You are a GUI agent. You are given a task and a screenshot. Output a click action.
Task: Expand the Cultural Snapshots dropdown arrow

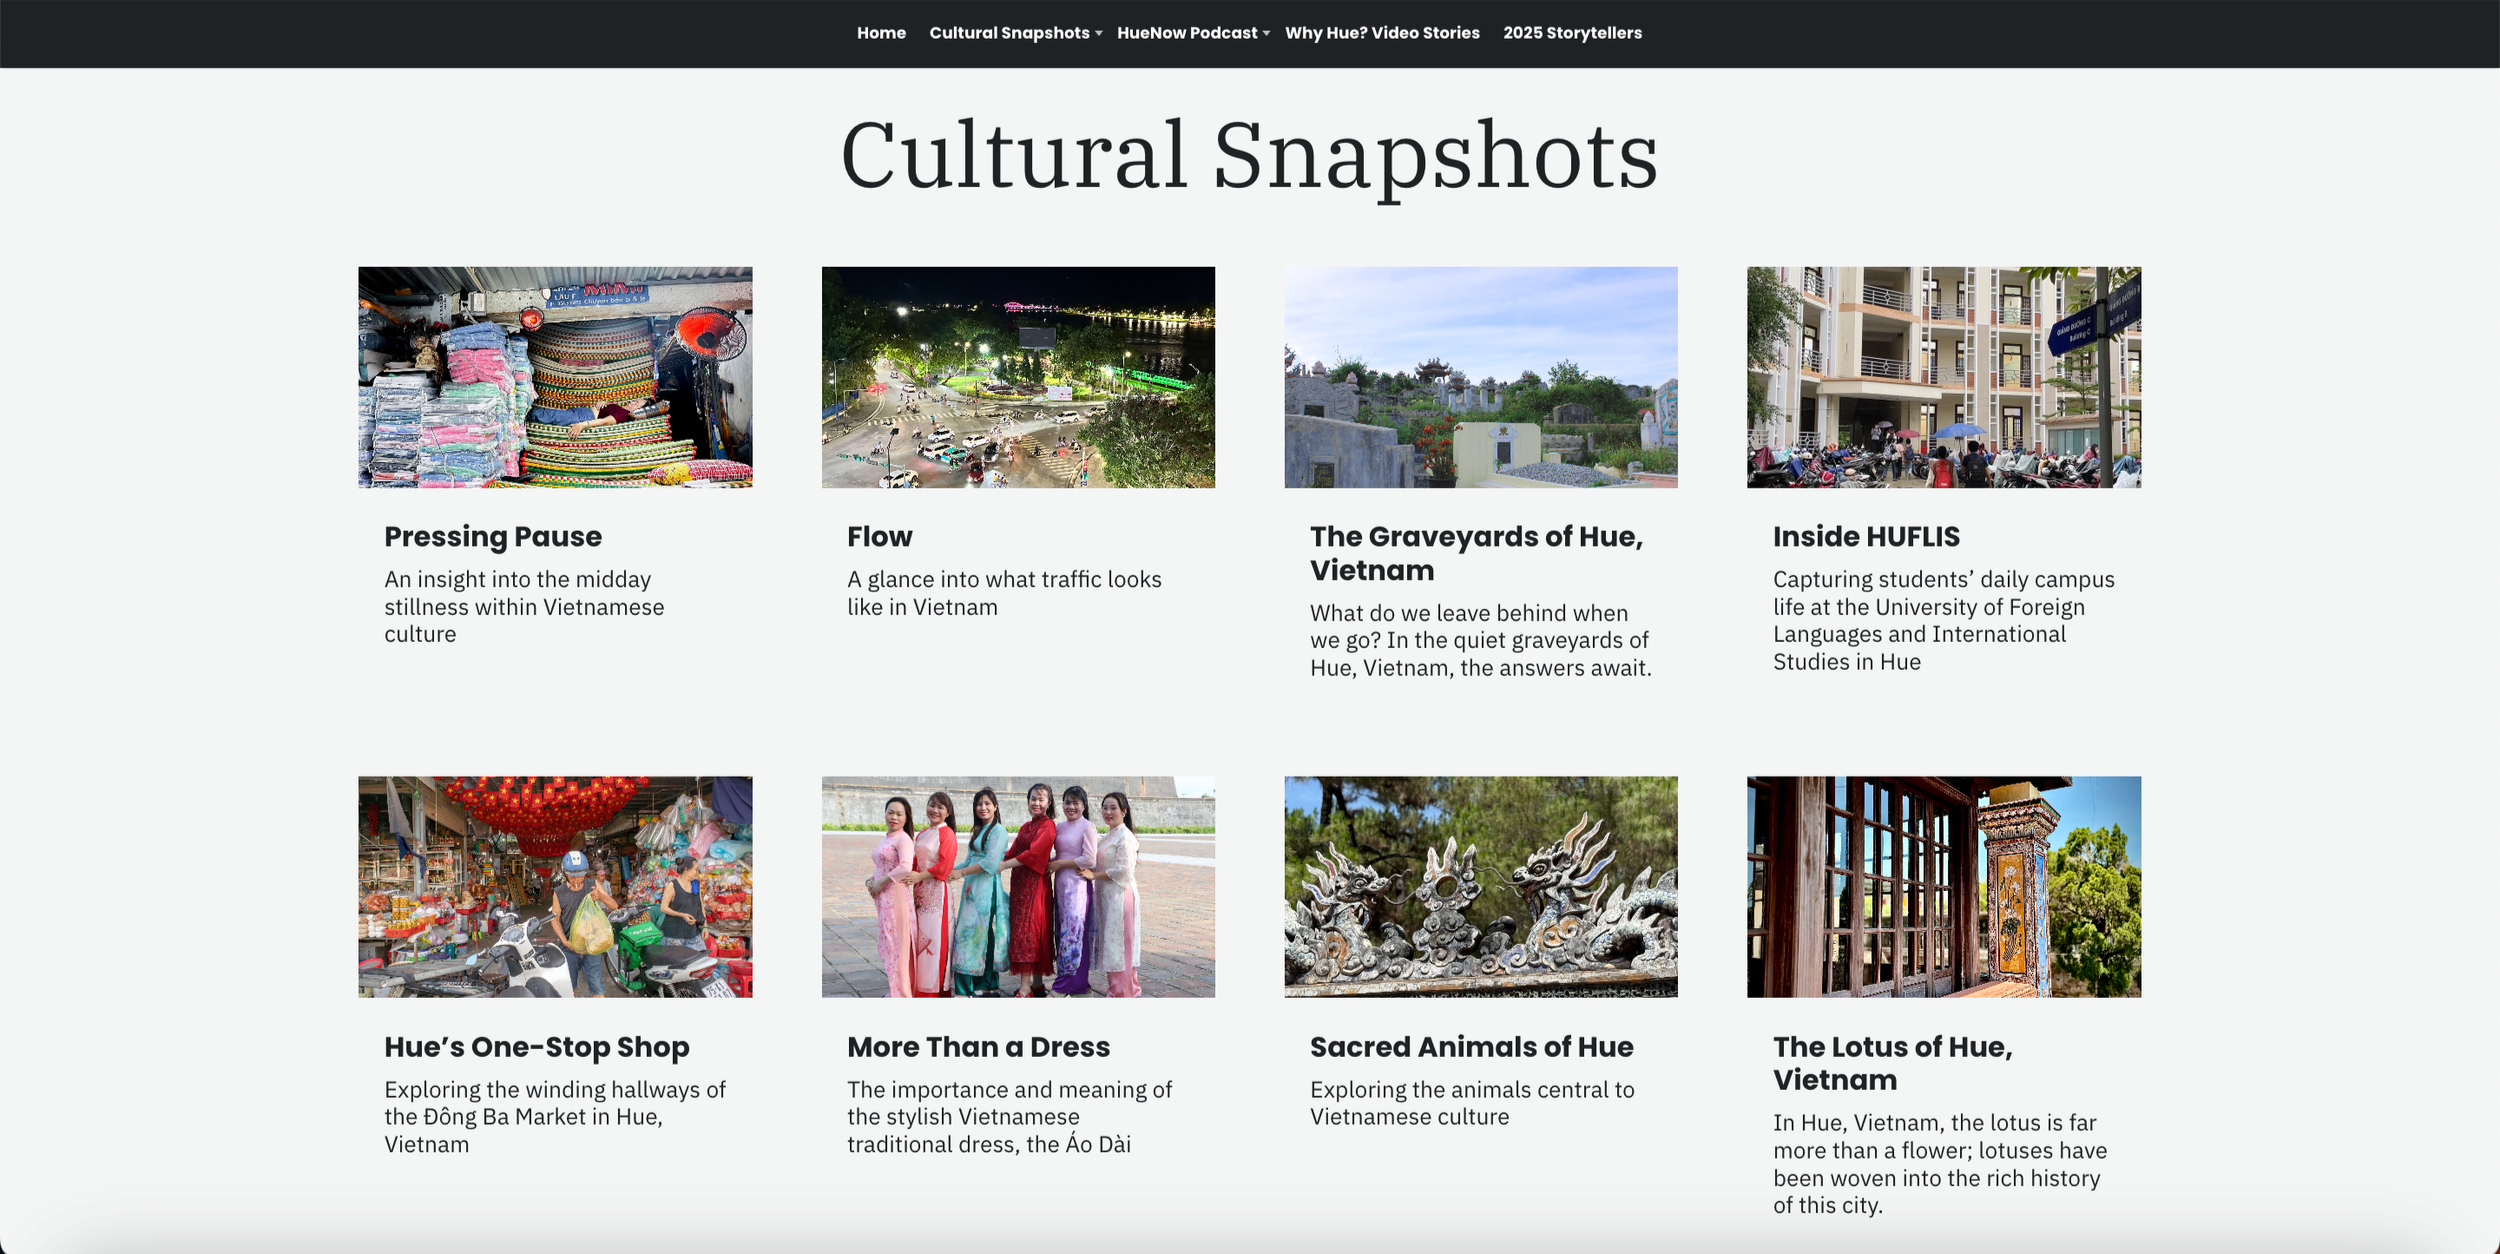(1098, 34)
